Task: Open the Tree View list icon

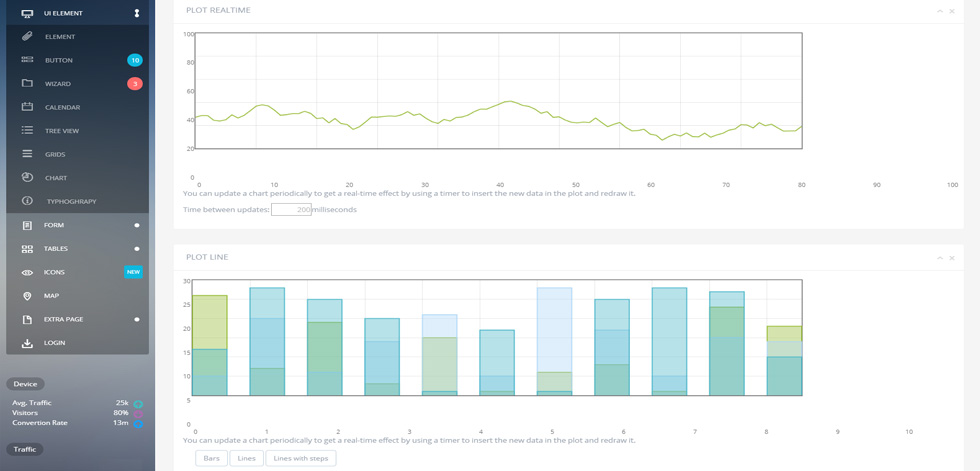Action: 27,131
